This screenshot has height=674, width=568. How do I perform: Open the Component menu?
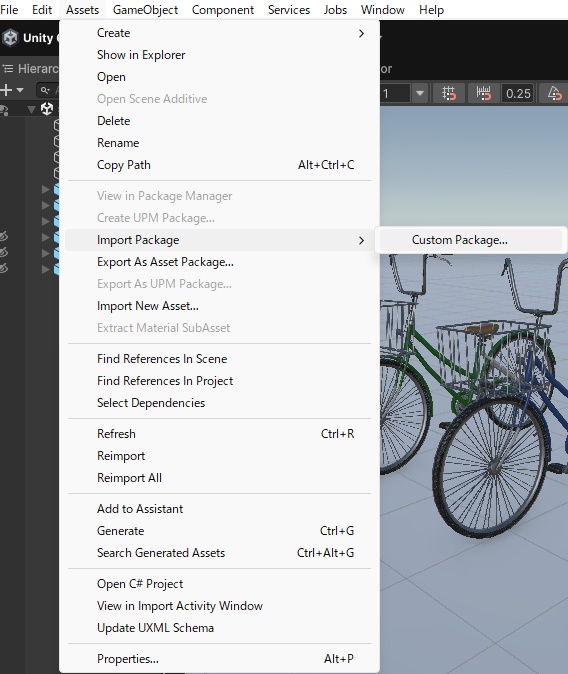click(223, 9)
